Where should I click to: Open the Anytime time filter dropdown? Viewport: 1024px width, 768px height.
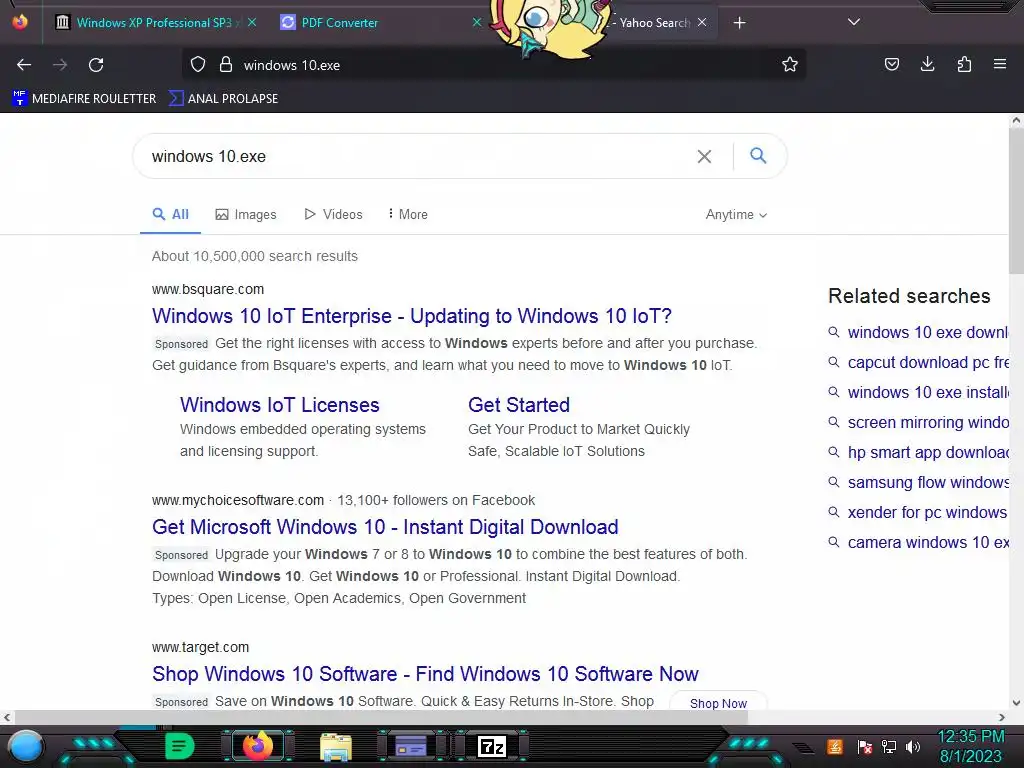(736, 214)
